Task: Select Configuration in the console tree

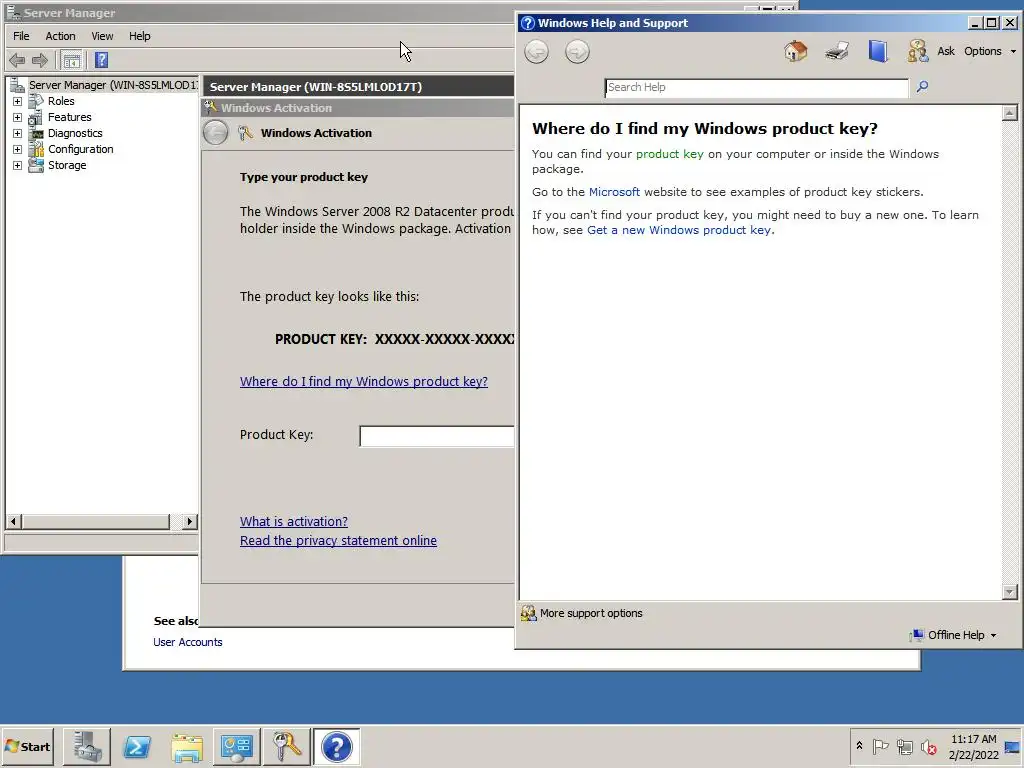Action: pos(80,150)
